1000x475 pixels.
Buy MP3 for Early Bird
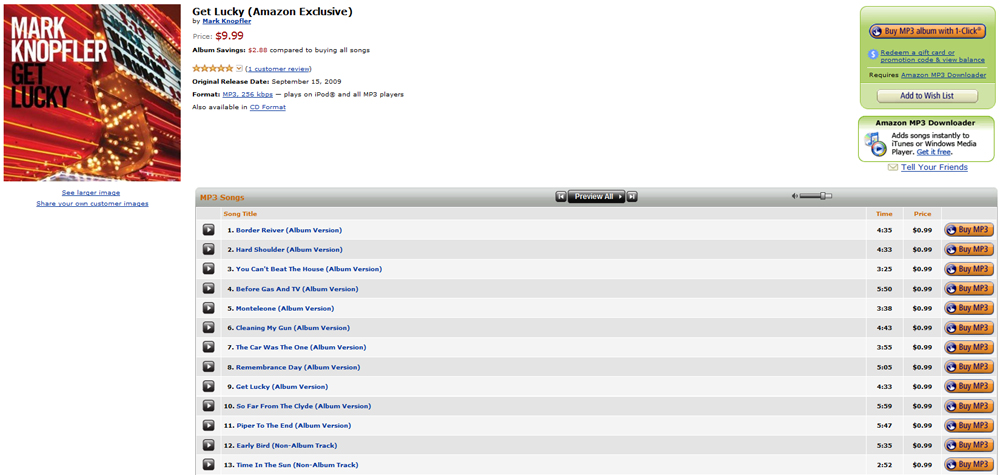969,445
